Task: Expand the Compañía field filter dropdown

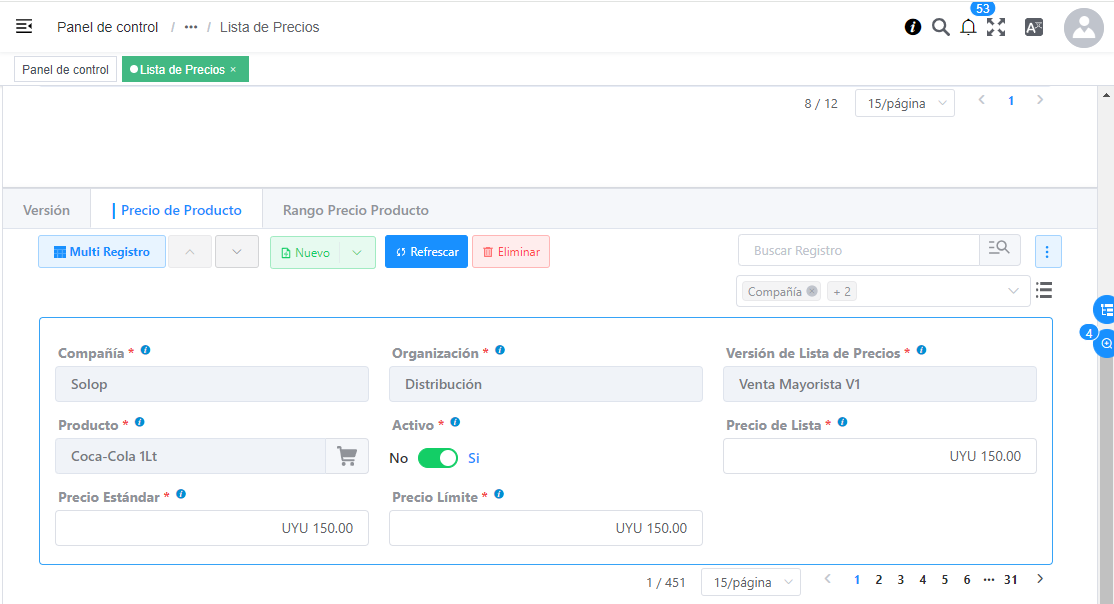Action: [1012, 291]
